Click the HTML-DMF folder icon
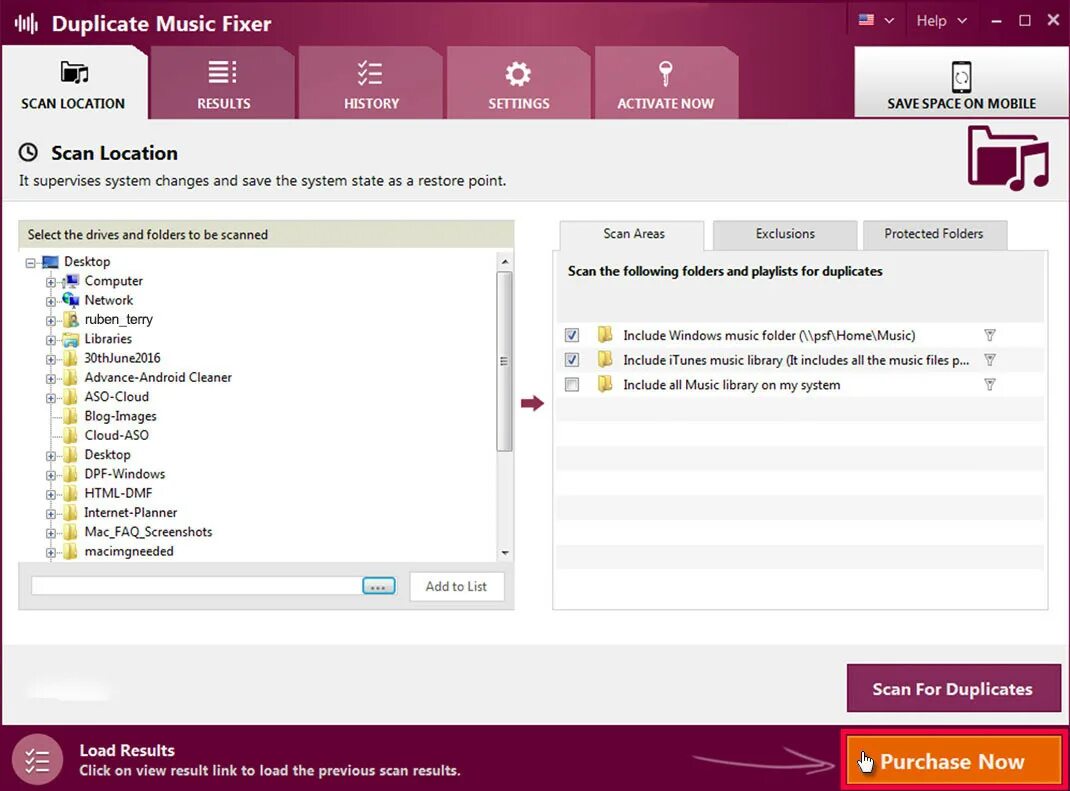 click(x=70, y=493)
